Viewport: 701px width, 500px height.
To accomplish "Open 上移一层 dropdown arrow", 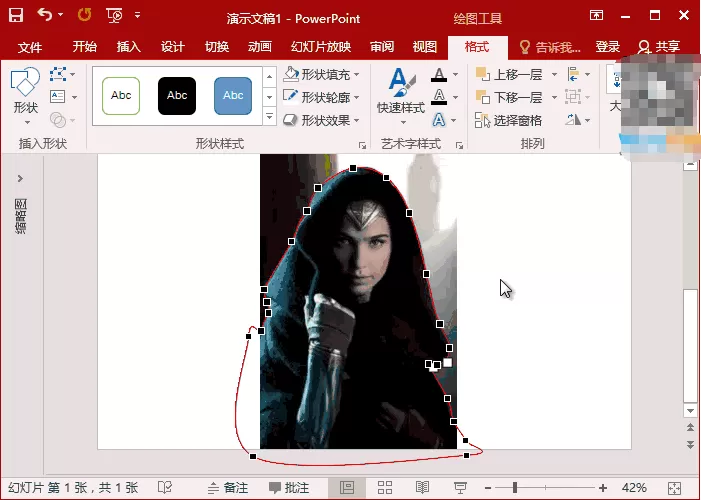I will [554, 74].
